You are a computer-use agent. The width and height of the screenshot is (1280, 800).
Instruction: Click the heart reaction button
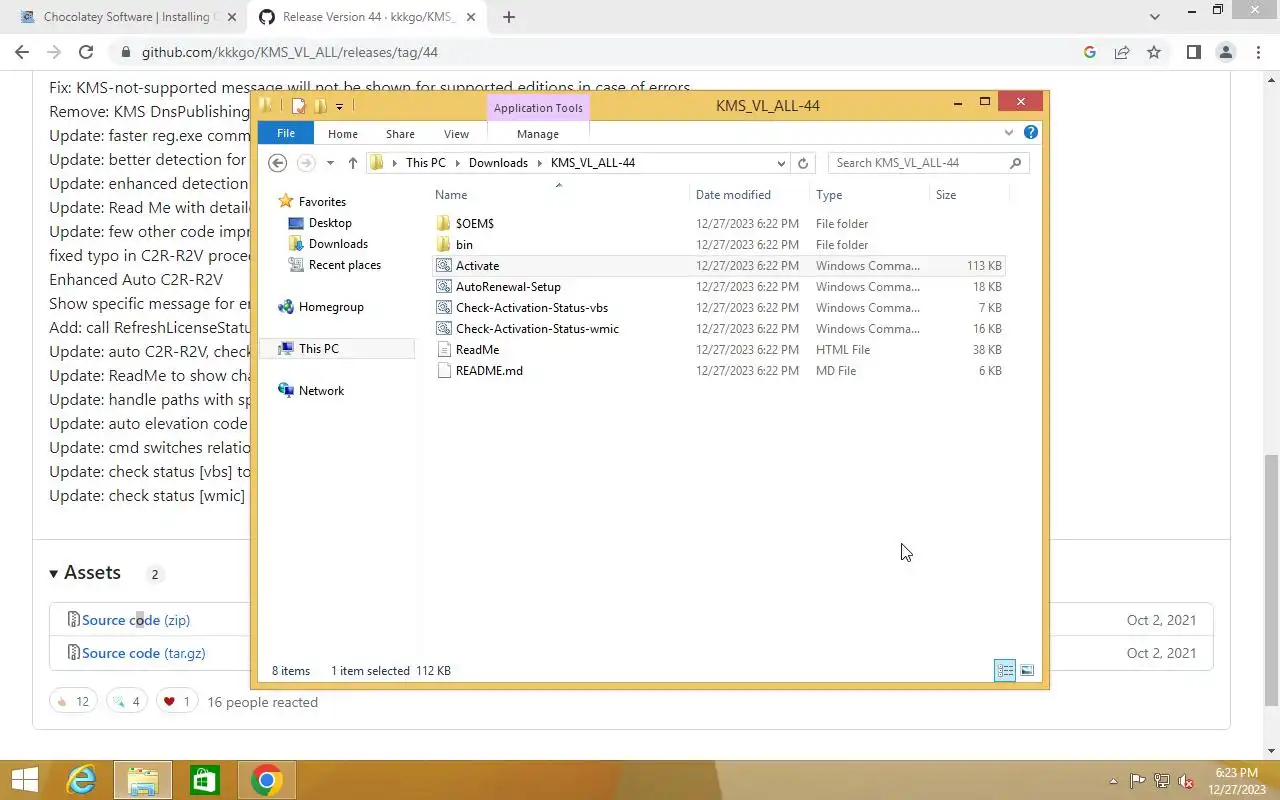[x=176, y=702]
